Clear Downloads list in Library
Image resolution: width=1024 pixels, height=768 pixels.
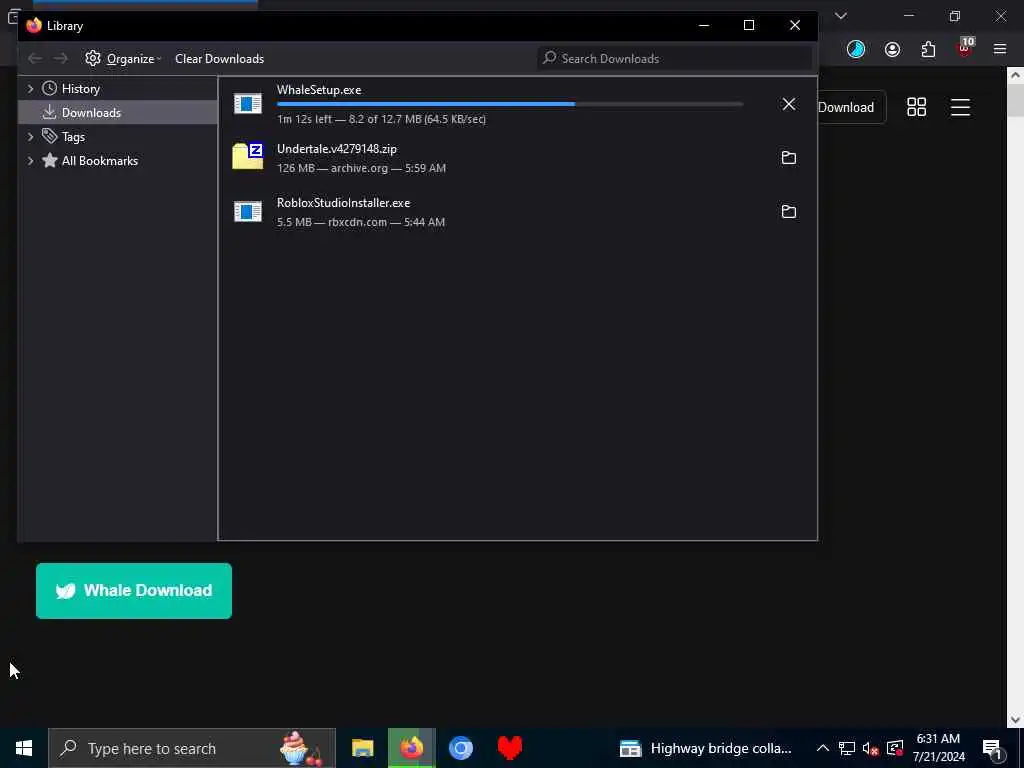(x=219, y=59)
